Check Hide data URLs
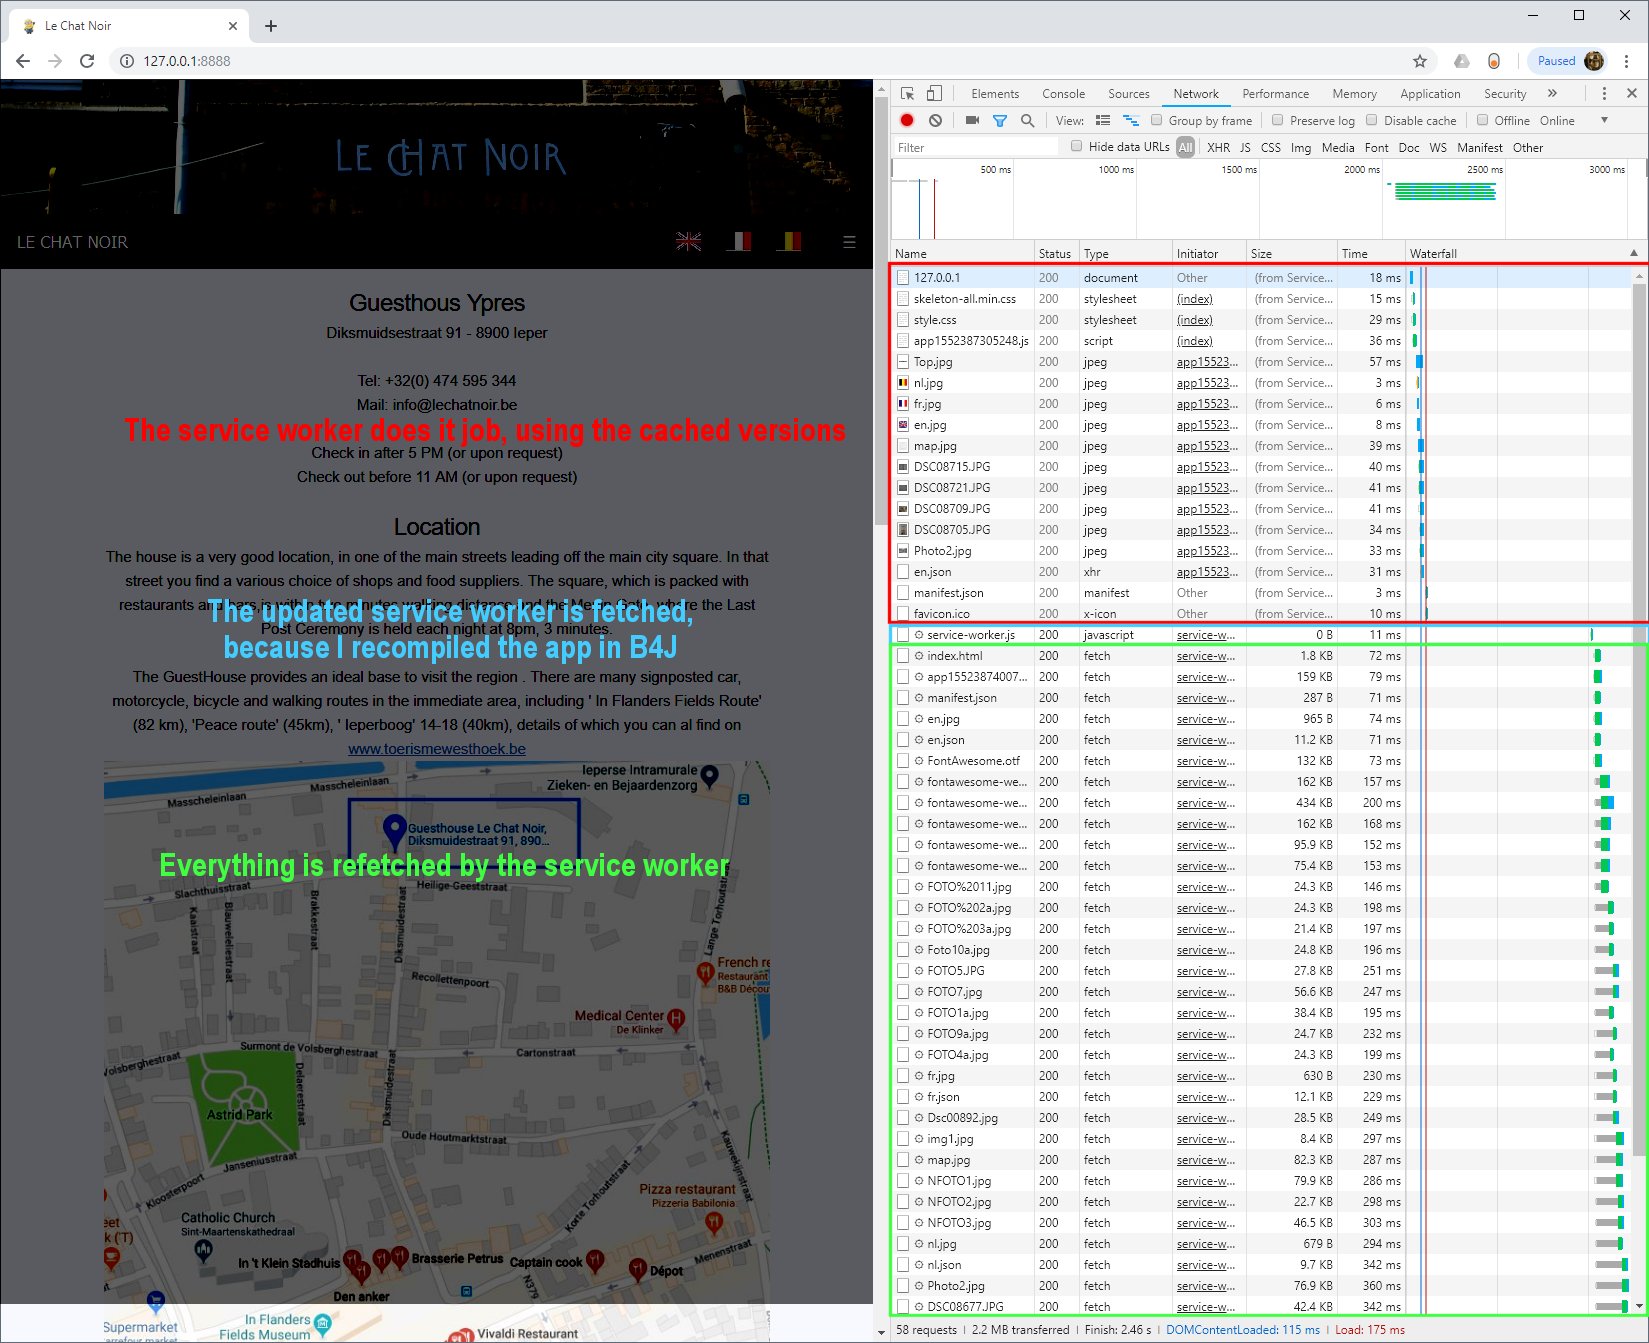Screen dimensions: 1649x1343 point(1077,146)
